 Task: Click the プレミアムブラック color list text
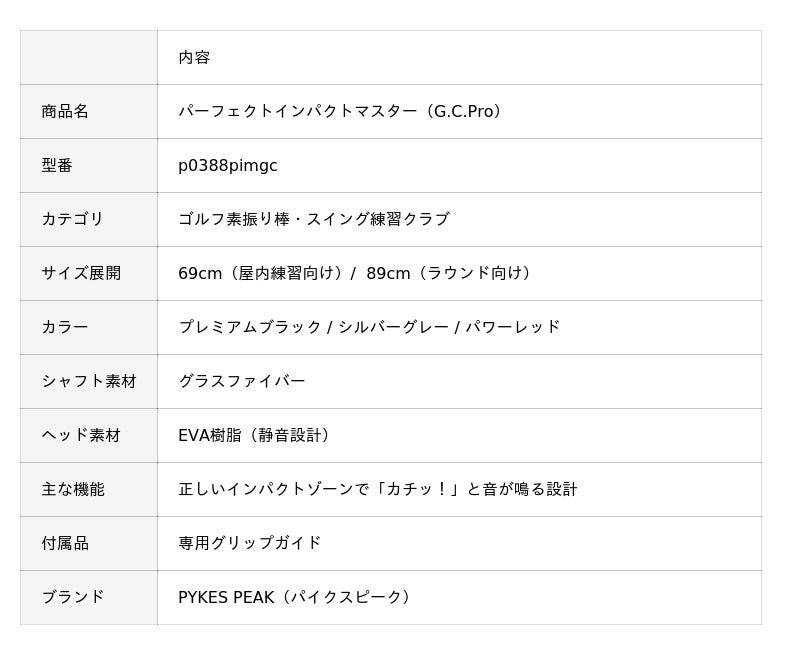[369, 327]
